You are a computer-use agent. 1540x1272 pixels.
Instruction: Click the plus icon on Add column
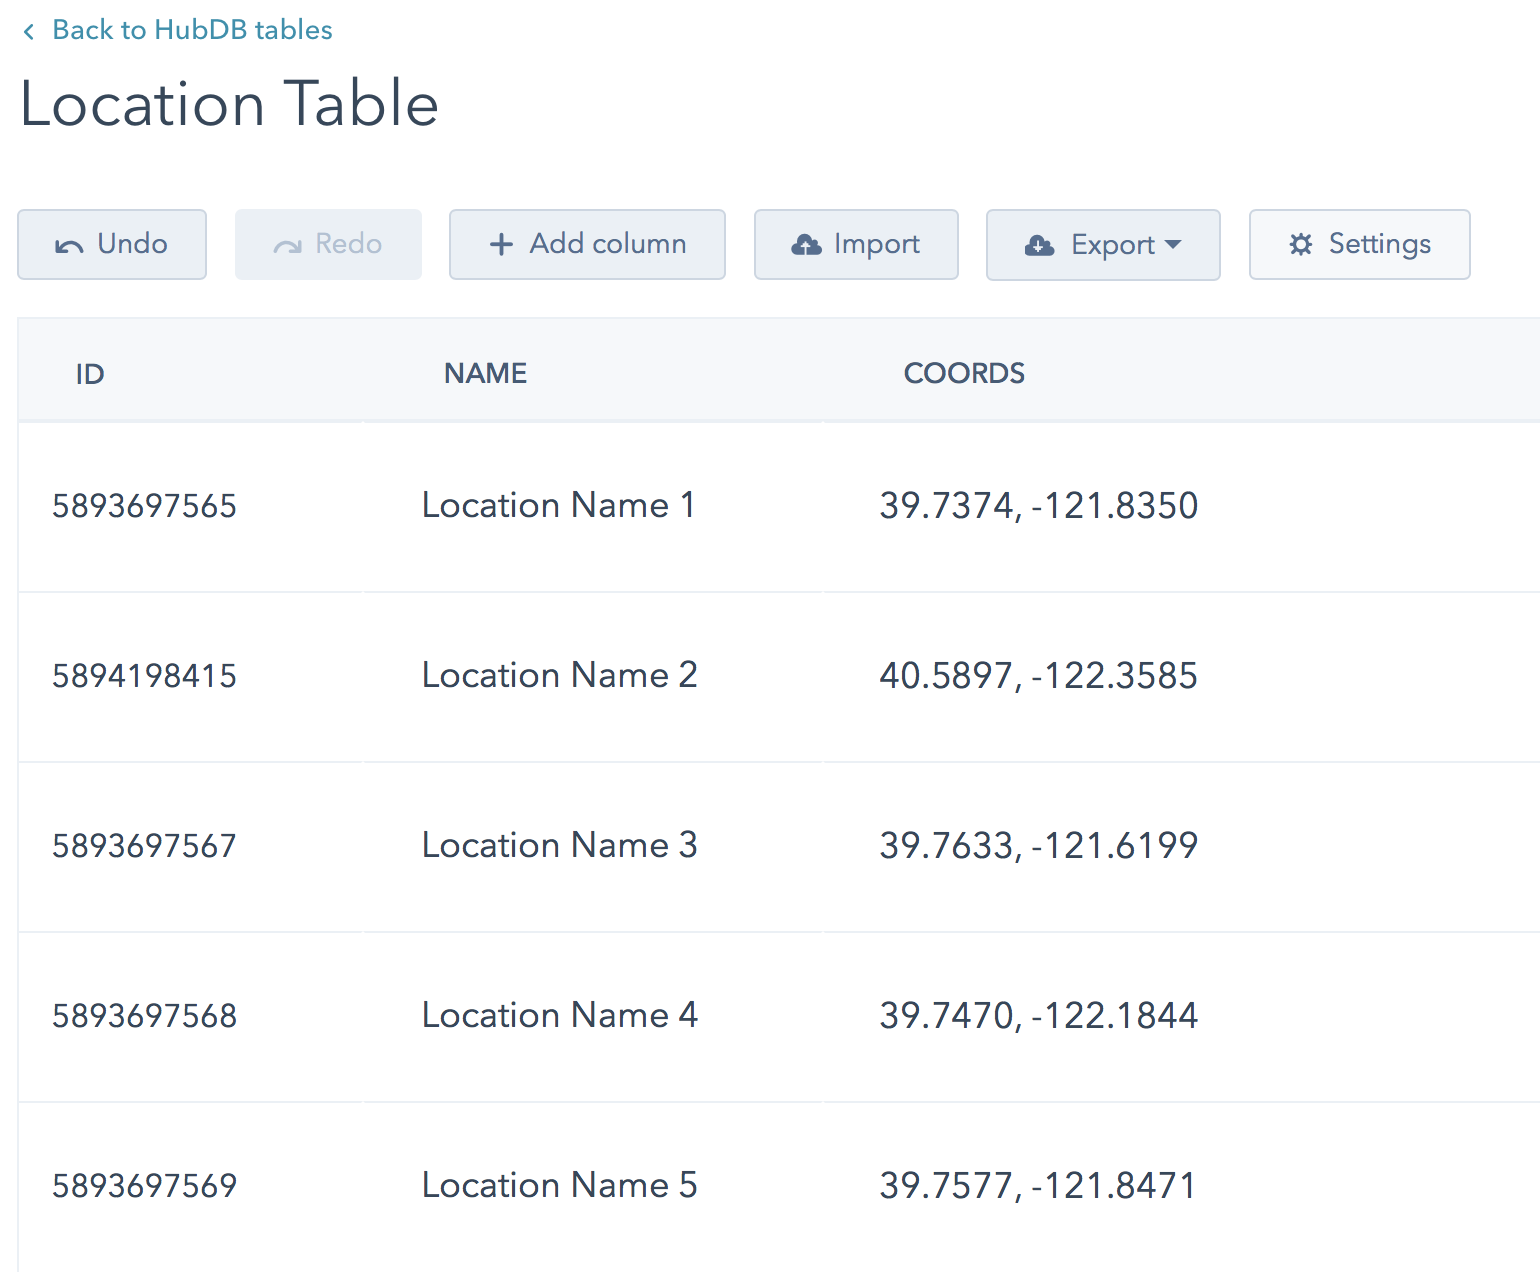[x=500, y=243]
